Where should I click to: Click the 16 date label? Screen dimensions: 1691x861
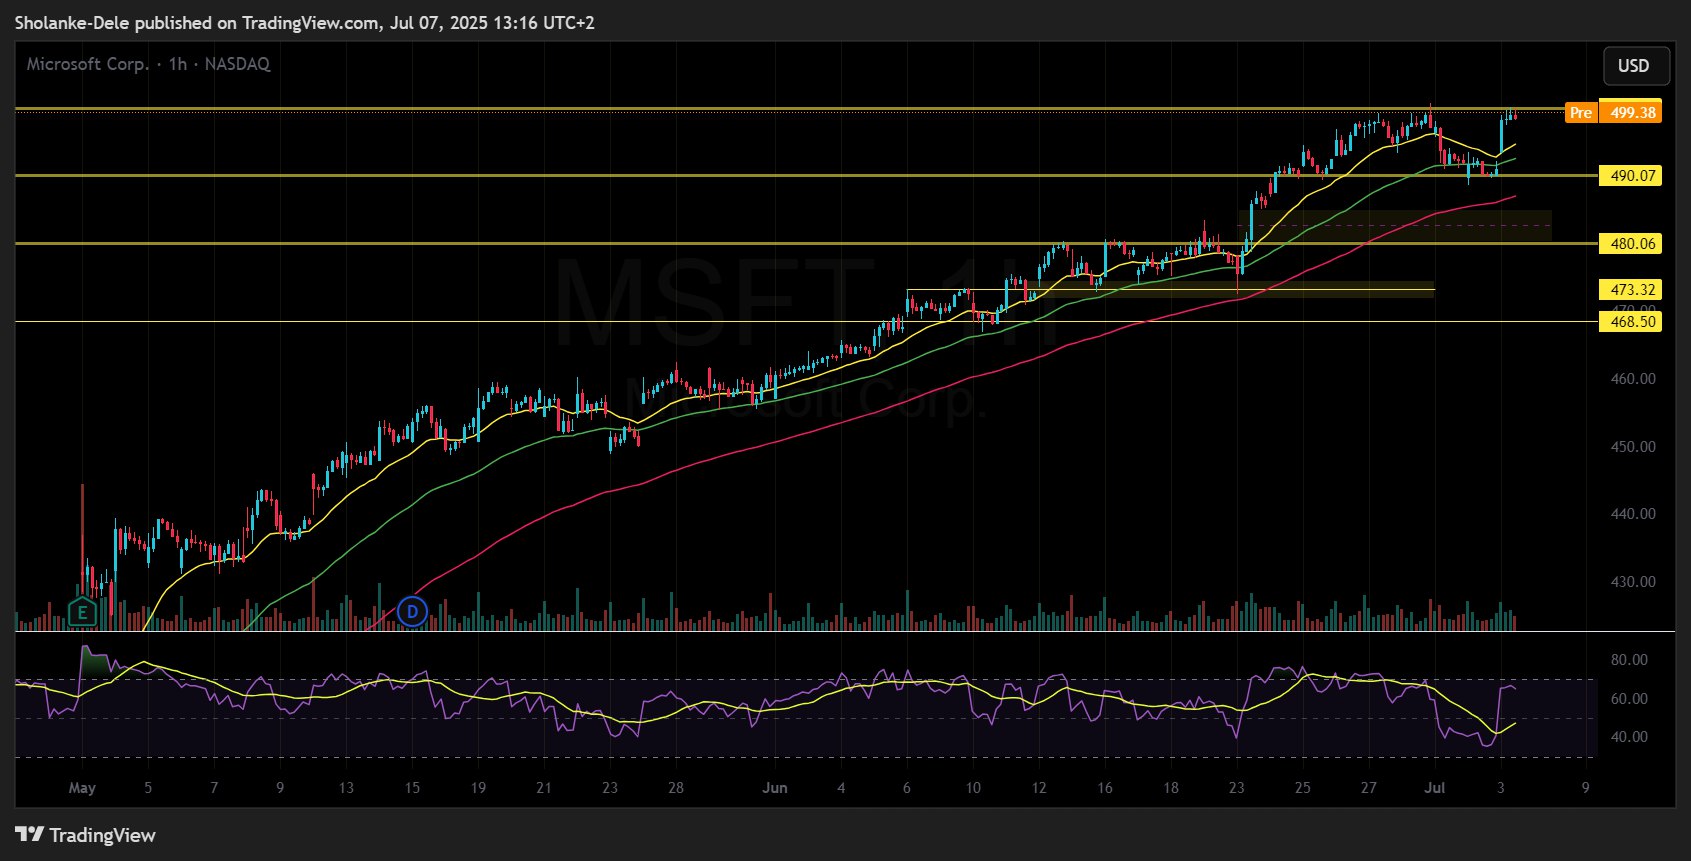pos(1105,788)
